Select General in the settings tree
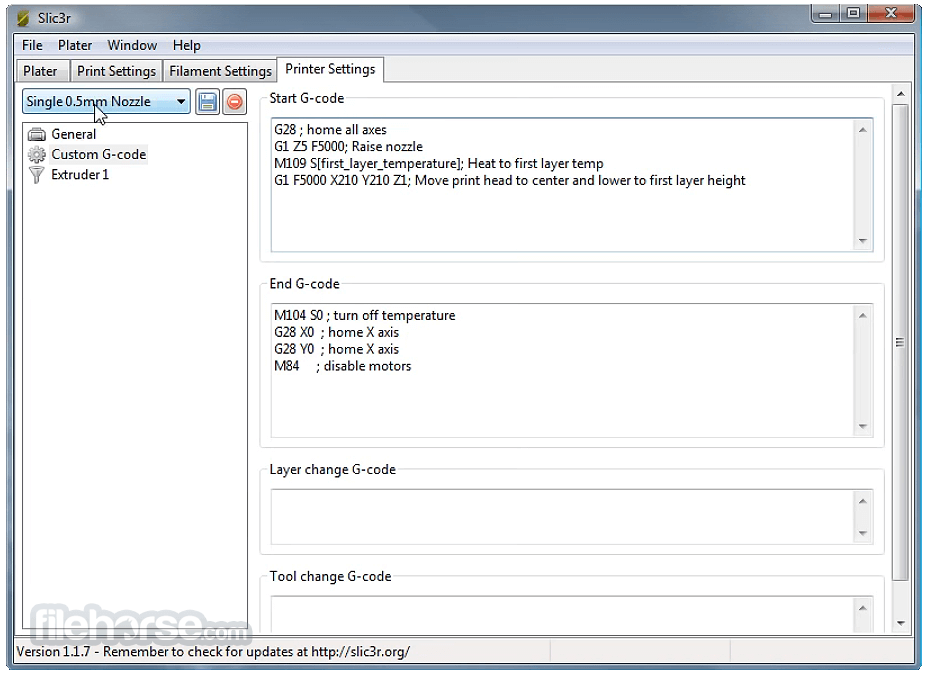Screen dimensions: 926x676 coord(73,135)
